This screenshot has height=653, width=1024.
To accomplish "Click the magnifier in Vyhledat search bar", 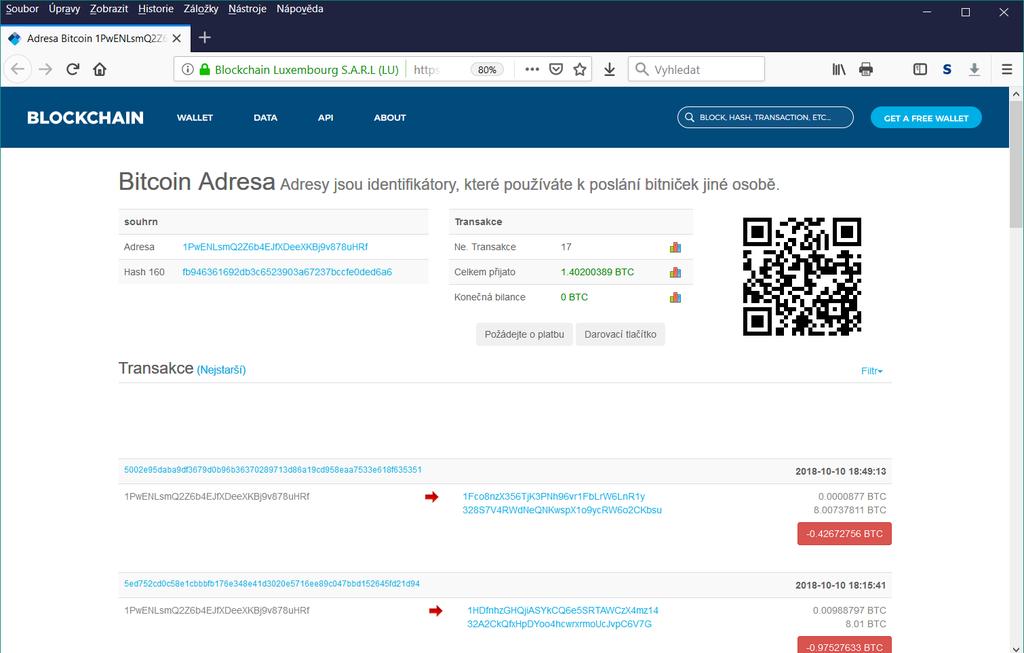I will point(642,69).
